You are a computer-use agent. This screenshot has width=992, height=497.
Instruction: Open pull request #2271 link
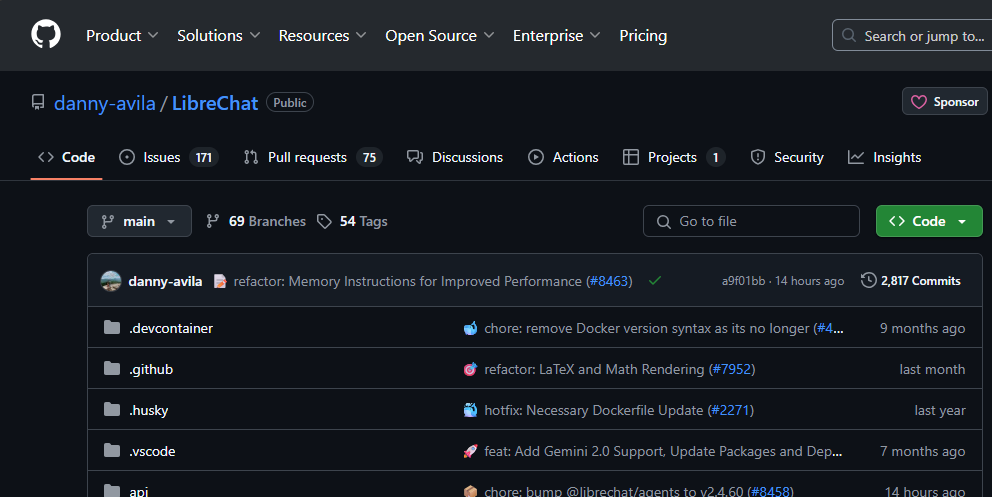[731, 410]
